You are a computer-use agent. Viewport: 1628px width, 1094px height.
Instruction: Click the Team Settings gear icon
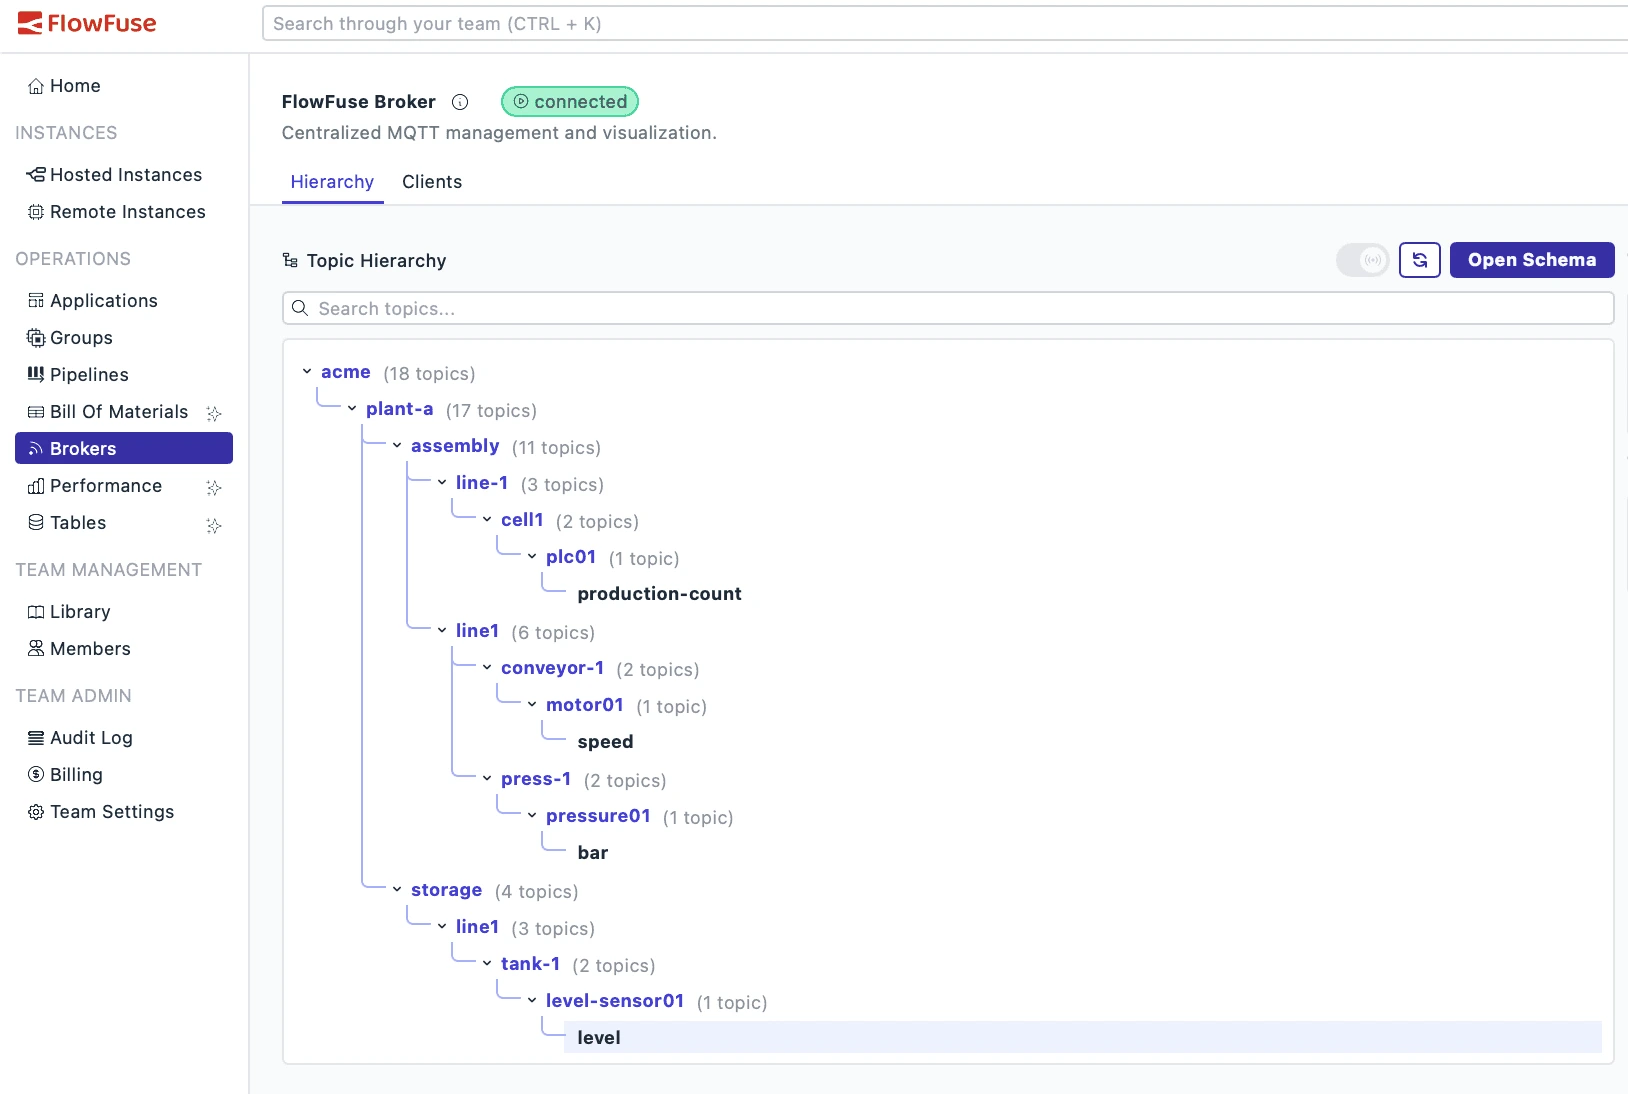36,812
